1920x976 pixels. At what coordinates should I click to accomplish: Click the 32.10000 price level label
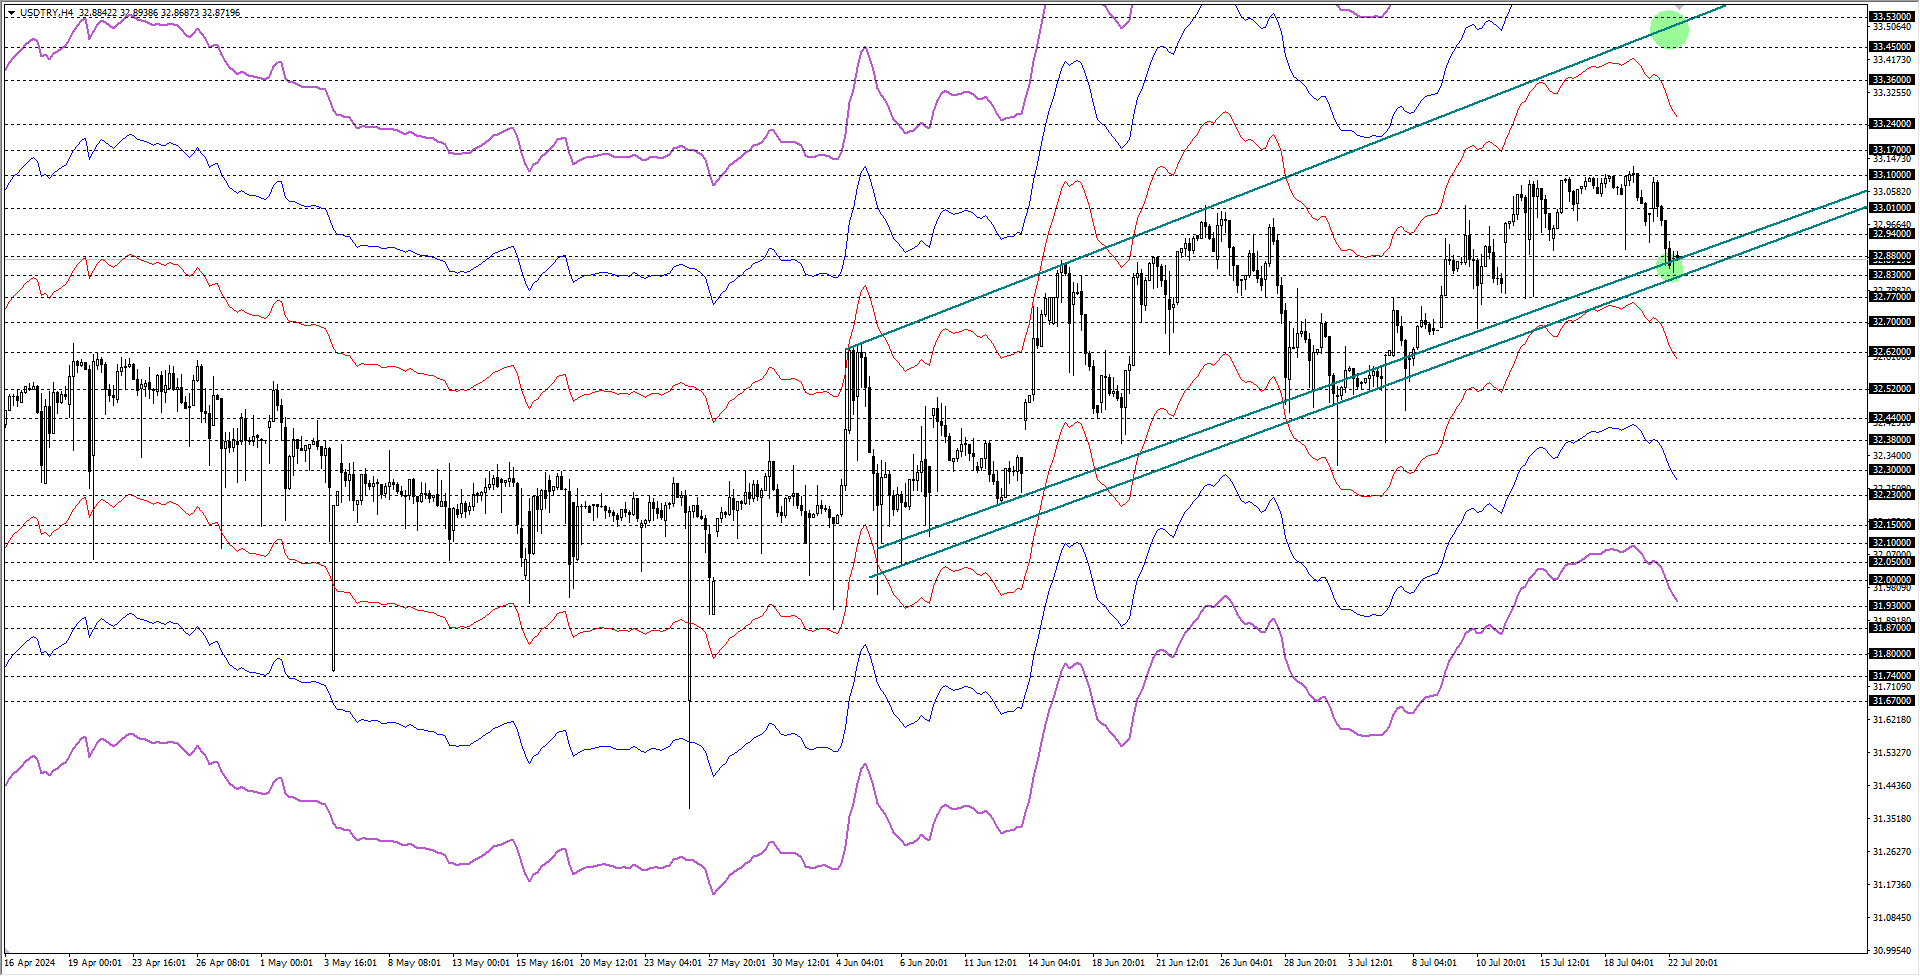coord(1891,543)
